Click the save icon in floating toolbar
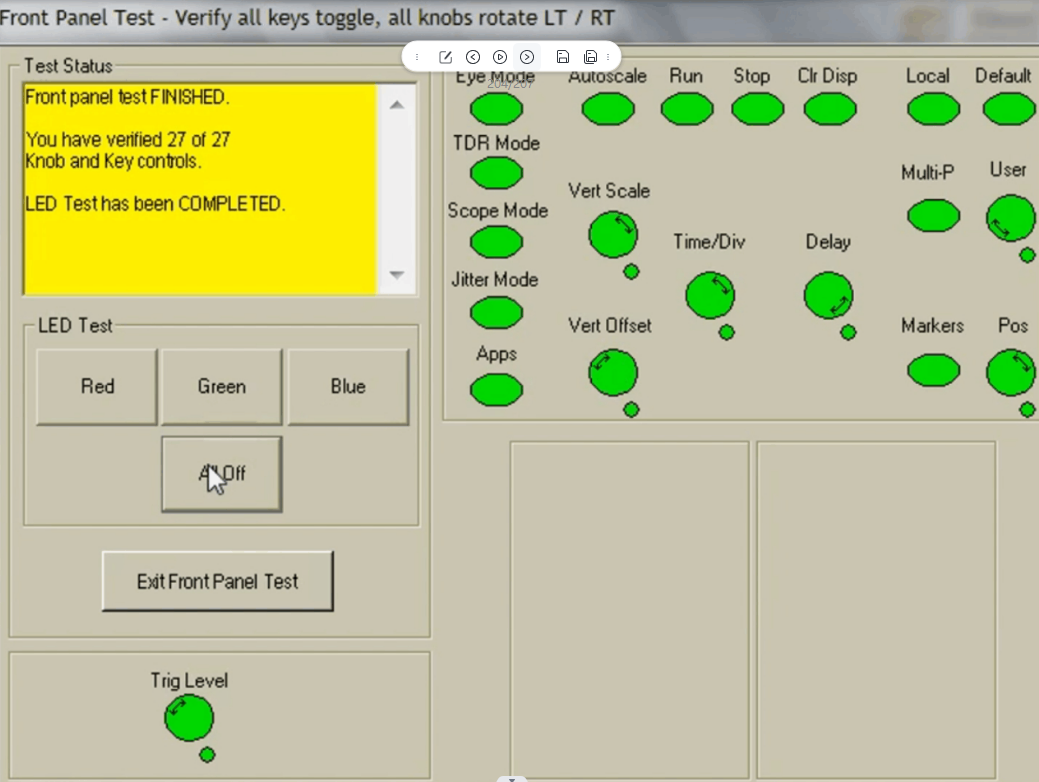Viewport: 1039px width, 782px height. (563, 57)
